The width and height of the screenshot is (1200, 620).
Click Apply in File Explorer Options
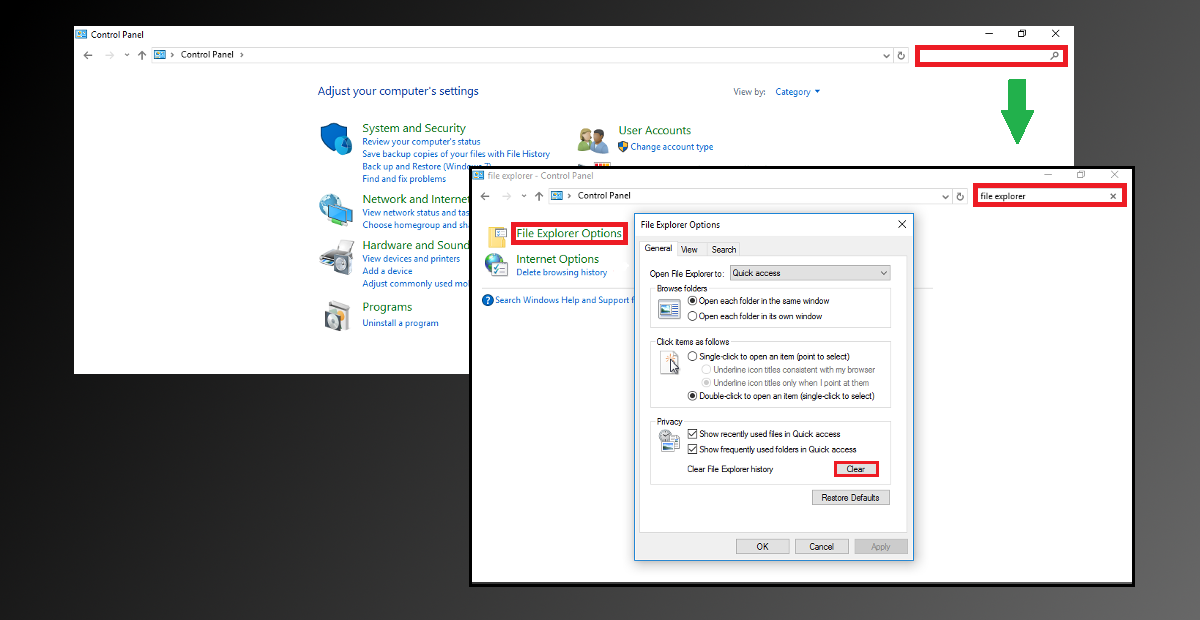point(881,547)
